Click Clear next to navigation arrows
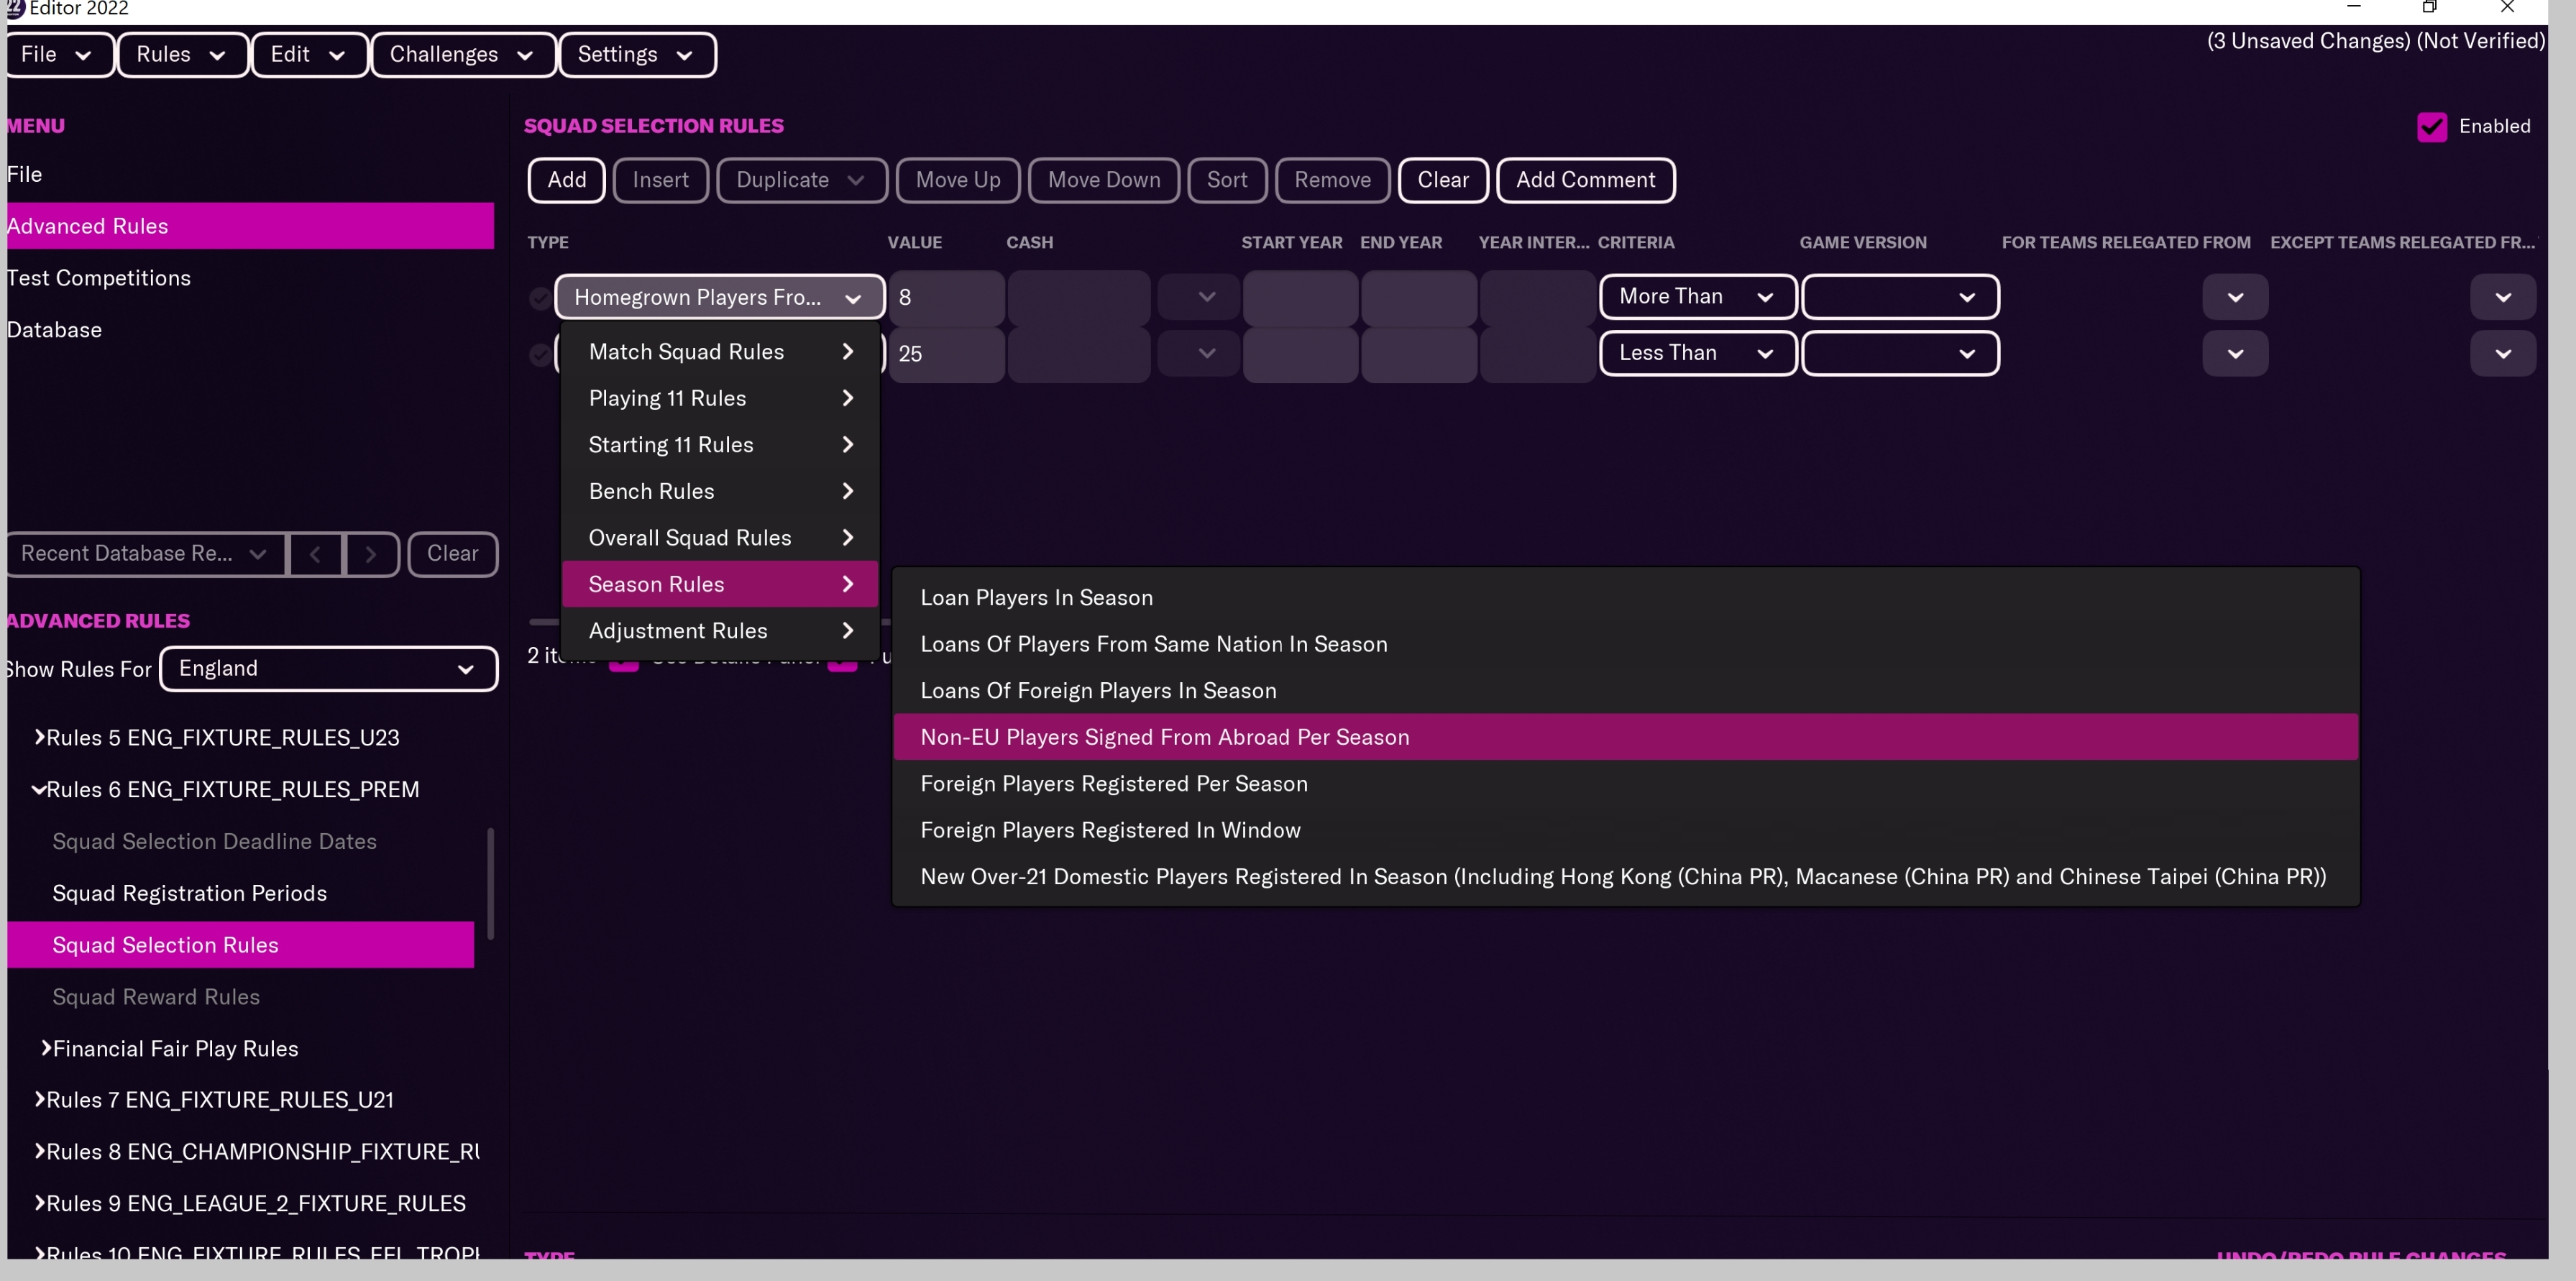This screenshot has width=2576, height=1281. point(452,554)
